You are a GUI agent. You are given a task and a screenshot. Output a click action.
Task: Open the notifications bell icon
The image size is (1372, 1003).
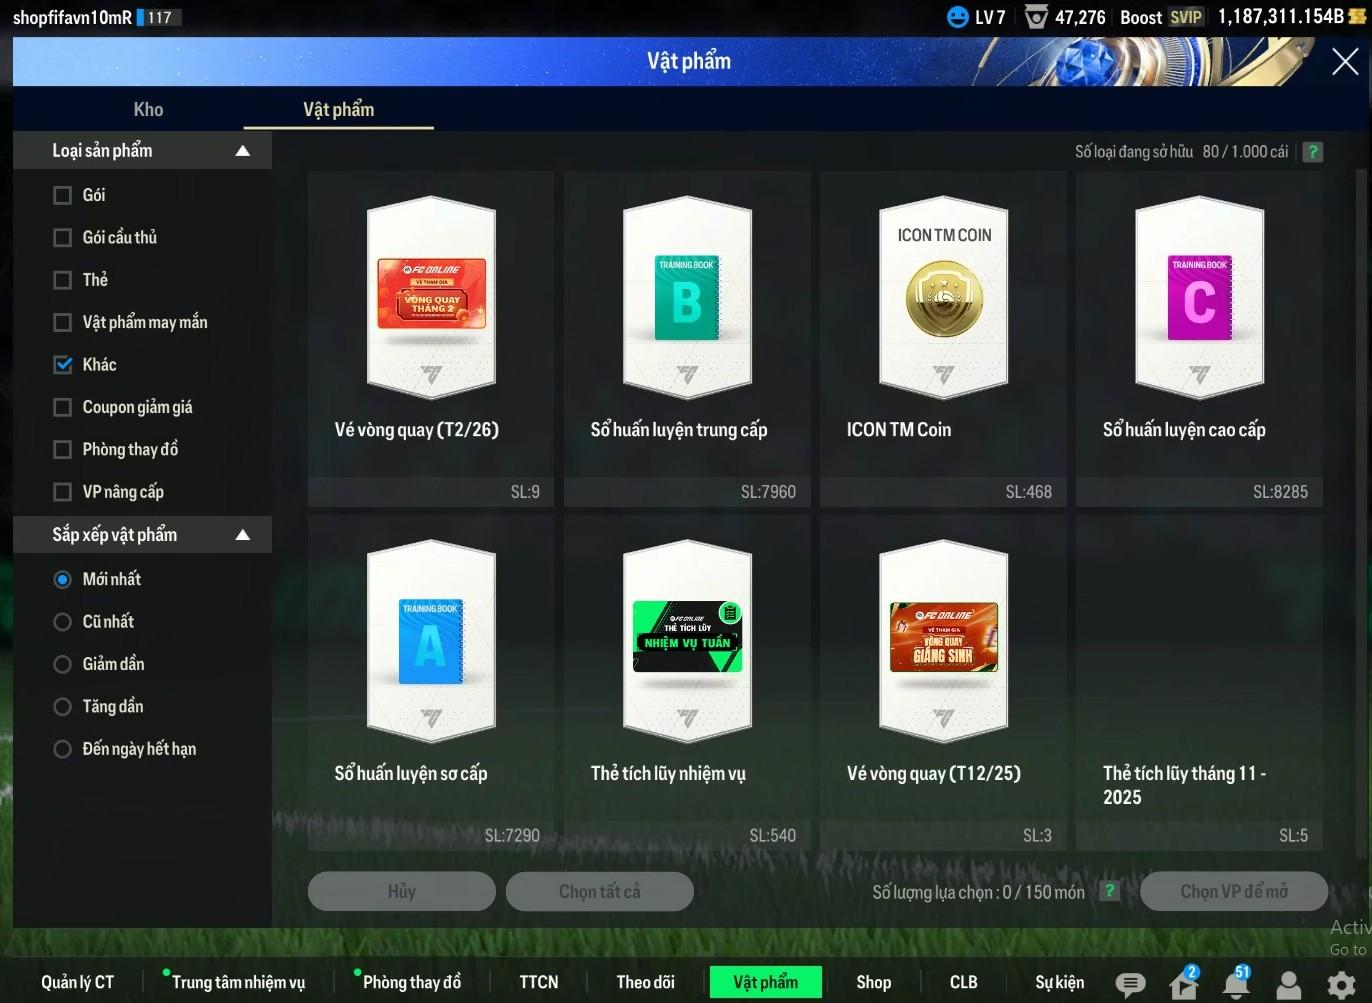[1236, 985]
